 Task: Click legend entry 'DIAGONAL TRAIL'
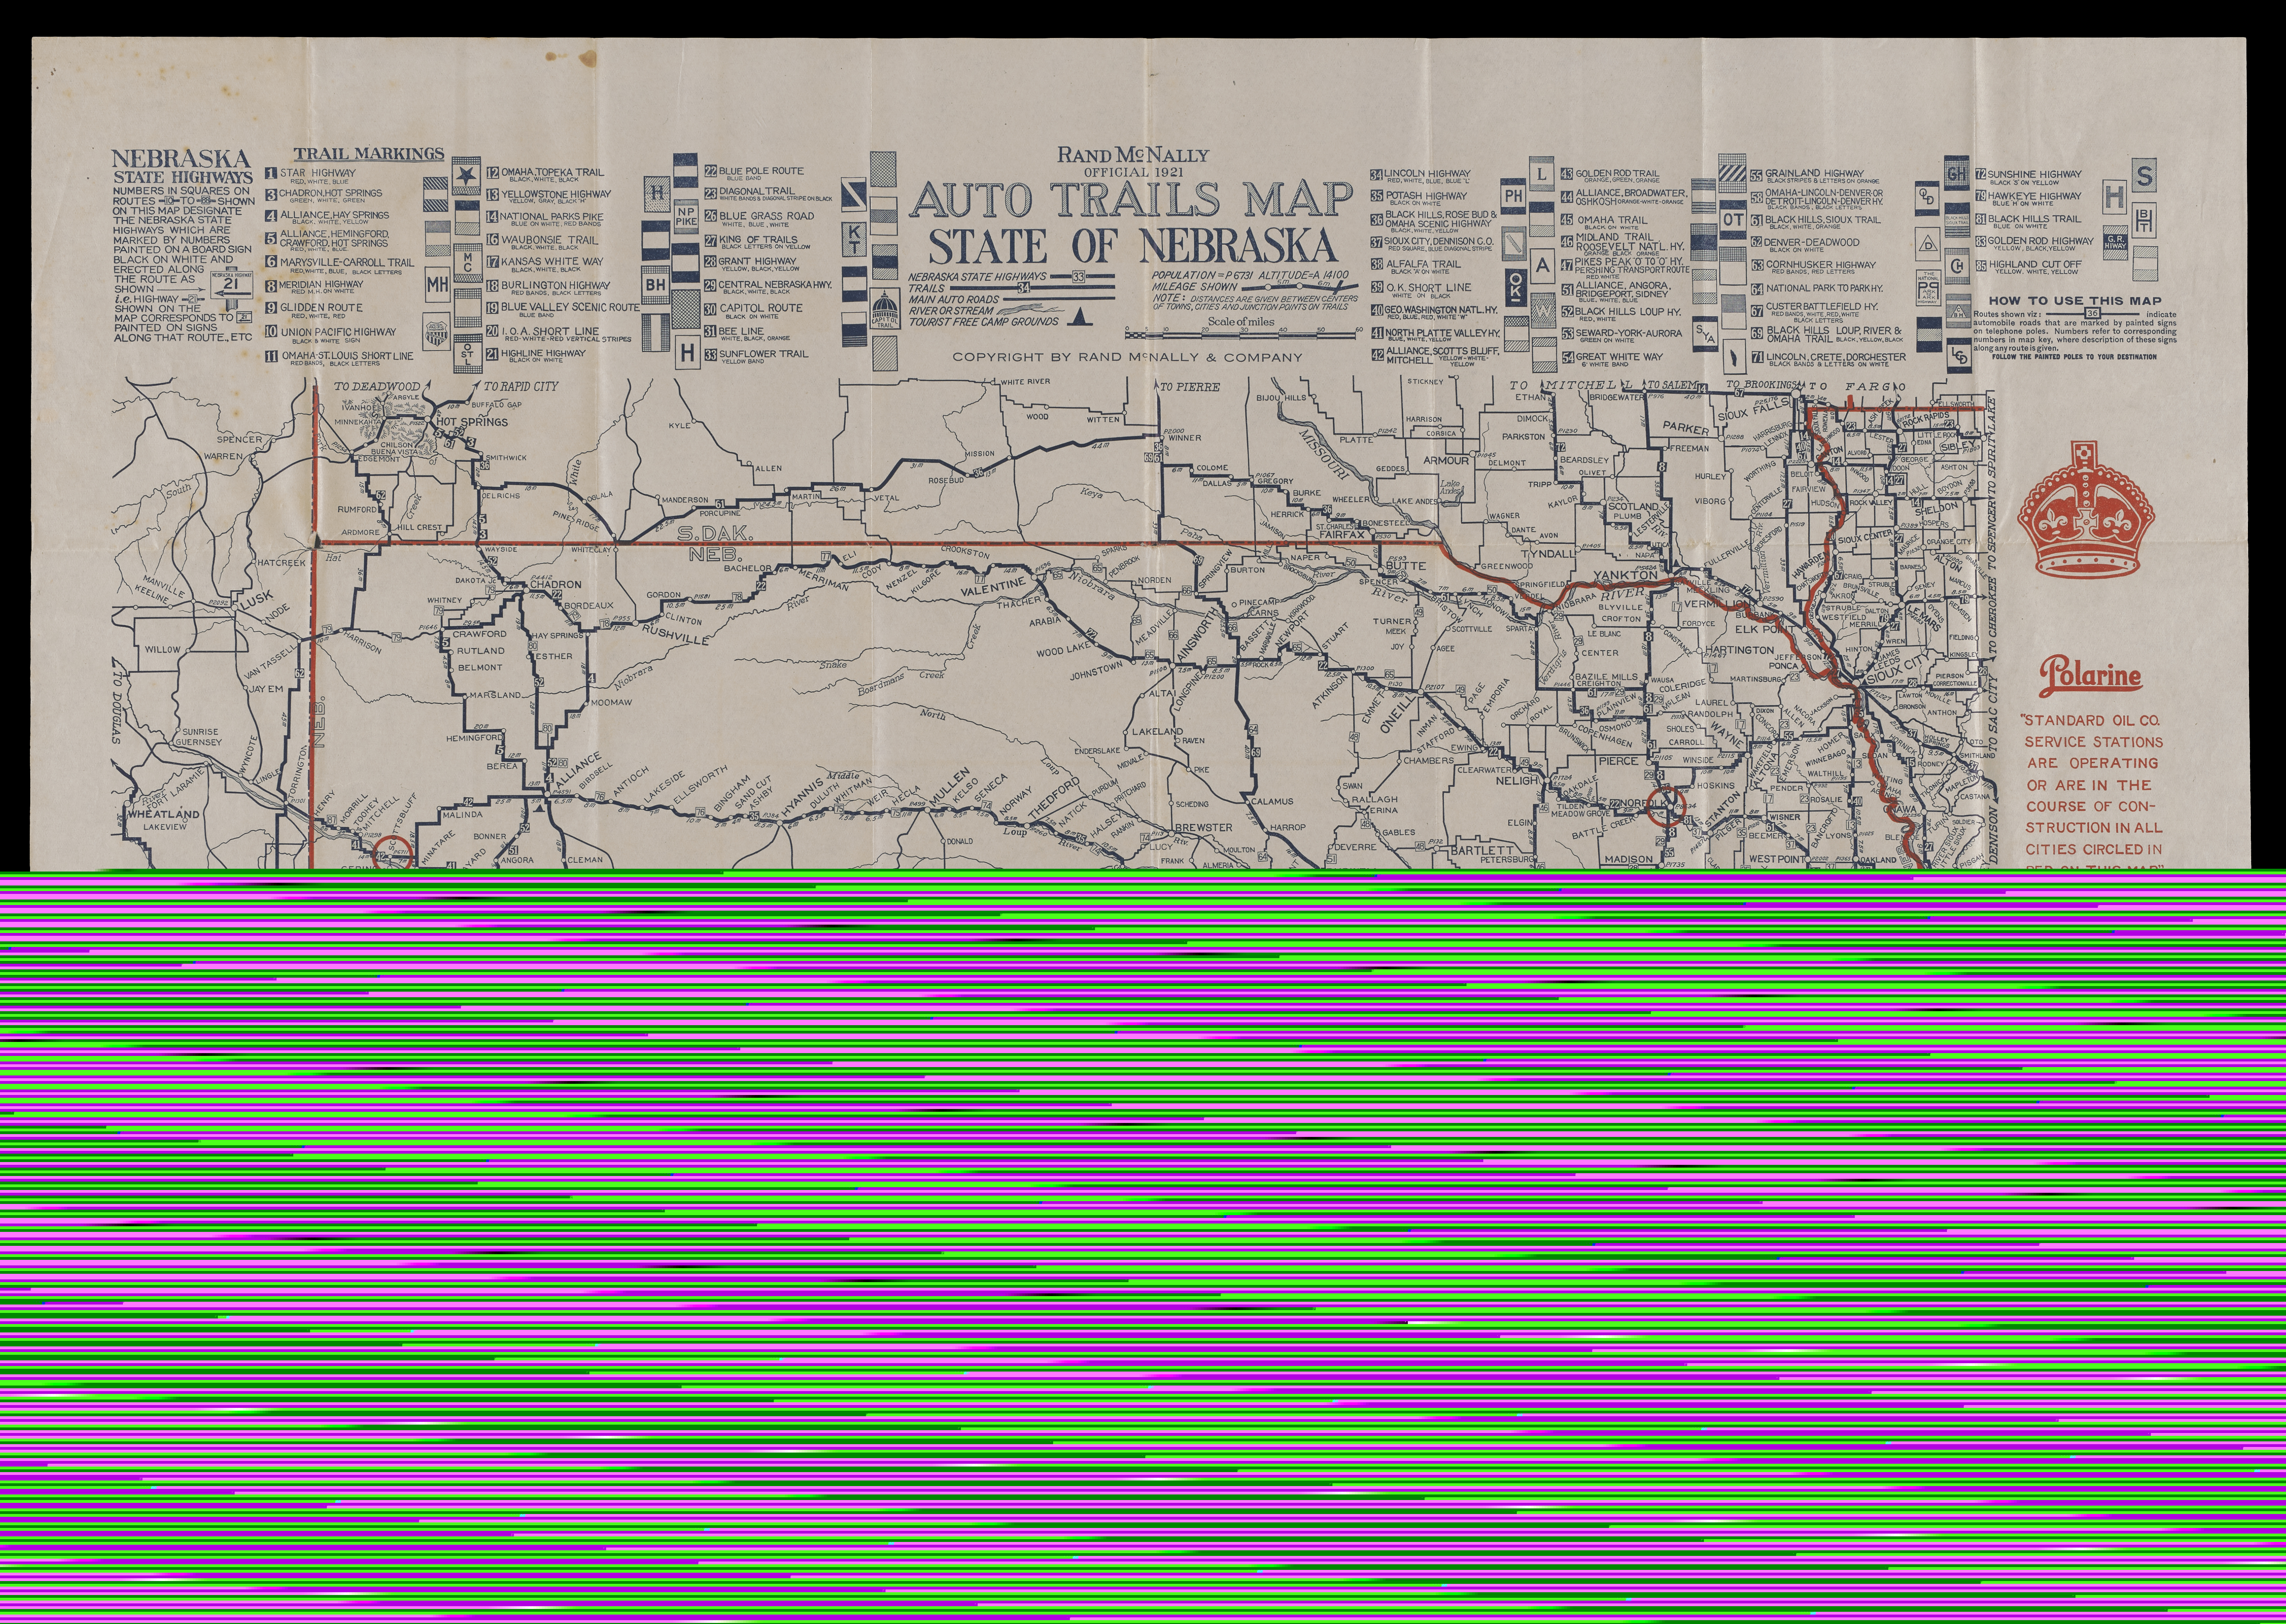point(757,191)
